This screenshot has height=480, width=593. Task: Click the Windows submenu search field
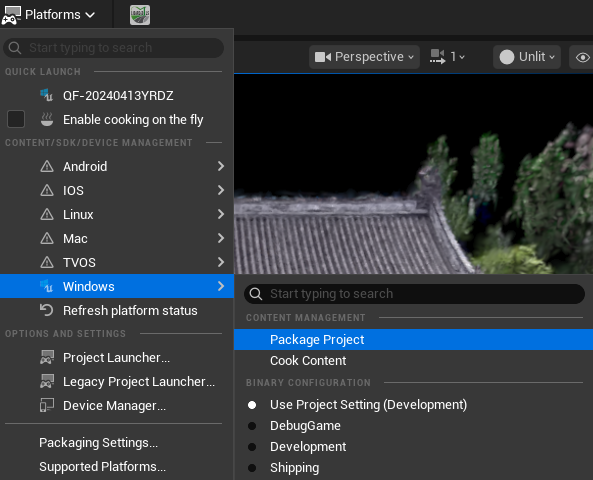click(414, 294)
